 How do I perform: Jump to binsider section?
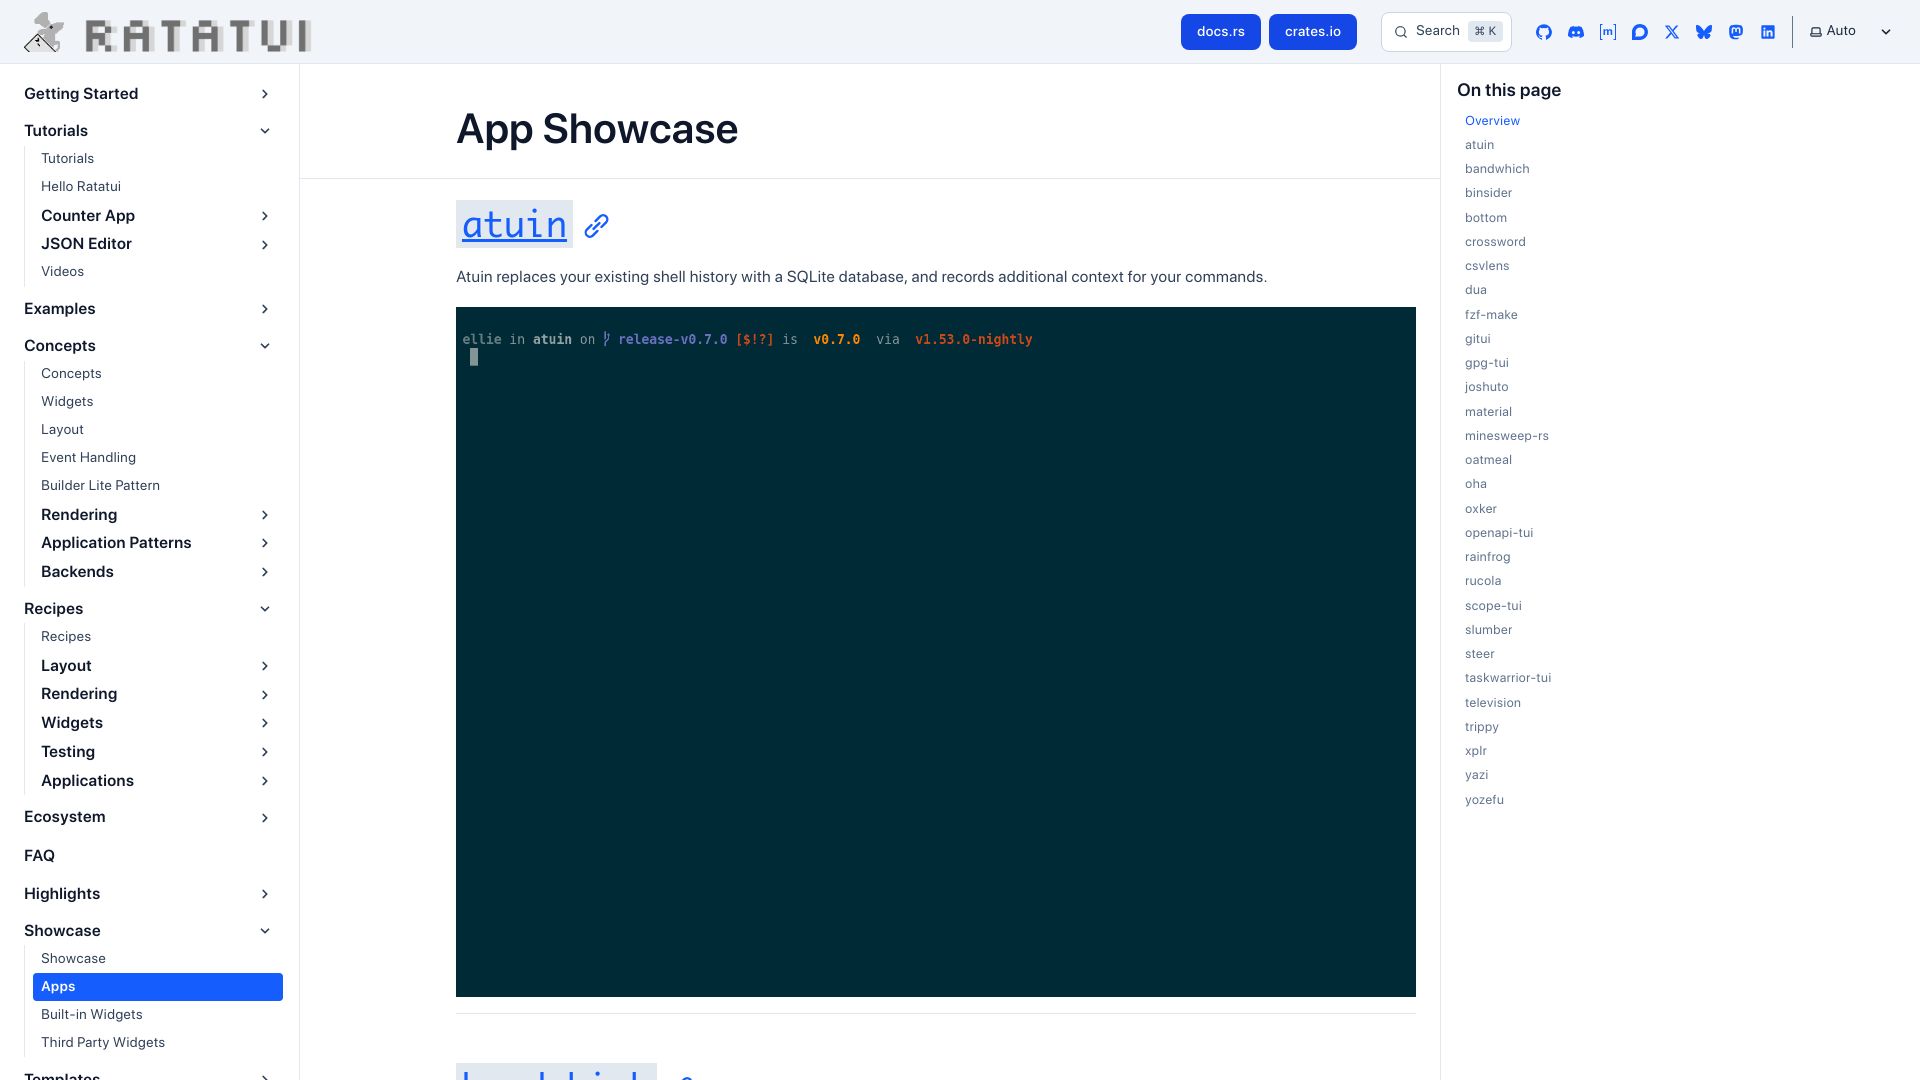1488,193
